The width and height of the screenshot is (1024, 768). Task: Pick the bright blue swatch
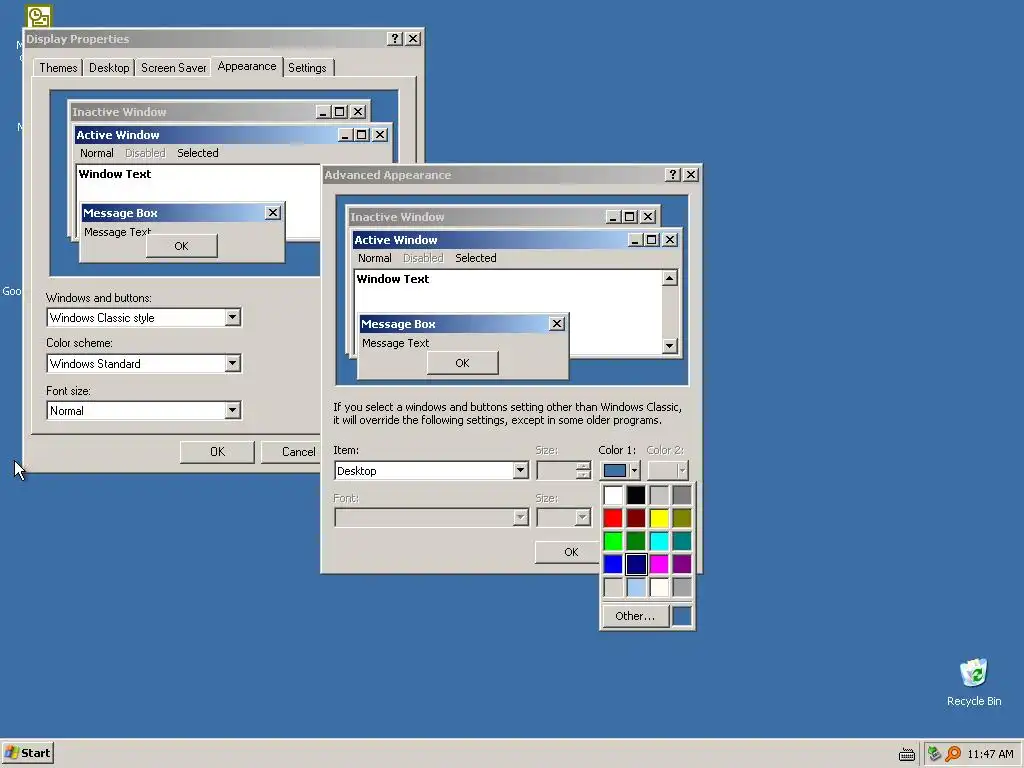(613, 564)
